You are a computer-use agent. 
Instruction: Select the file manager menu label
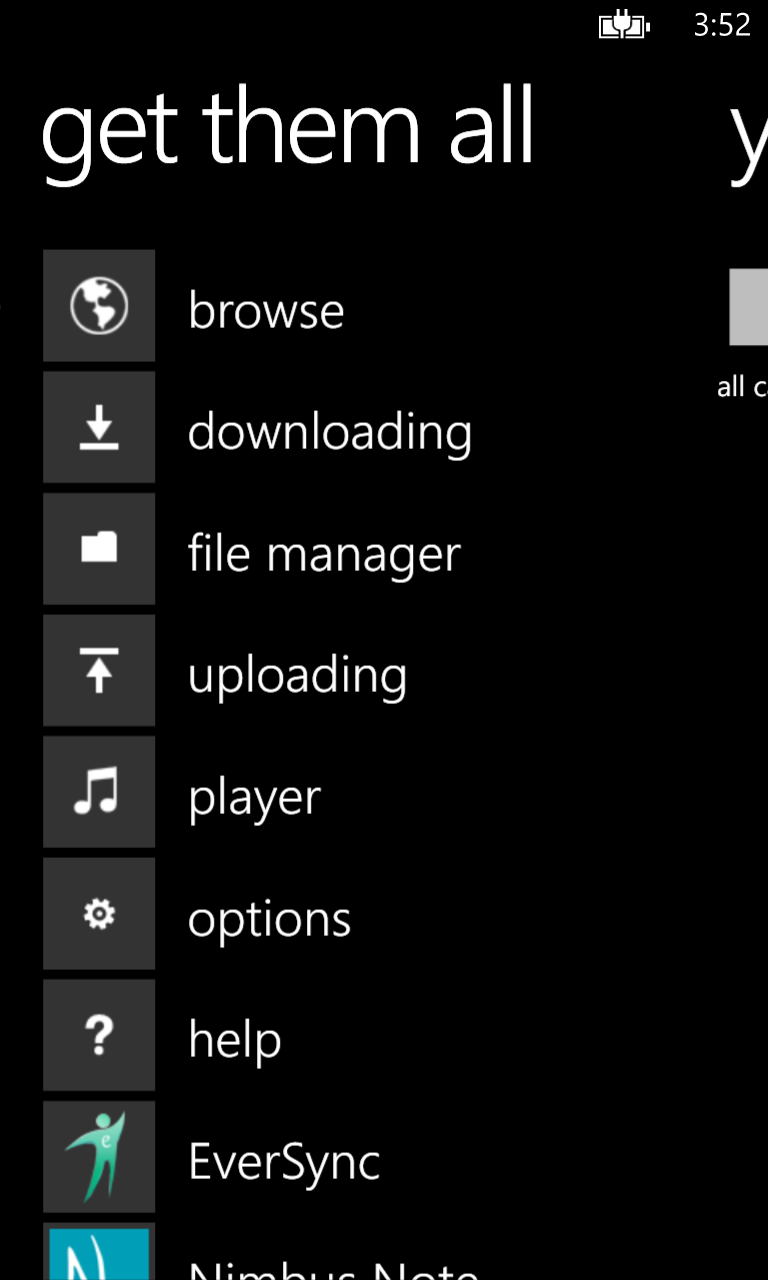tap(324, 555)
